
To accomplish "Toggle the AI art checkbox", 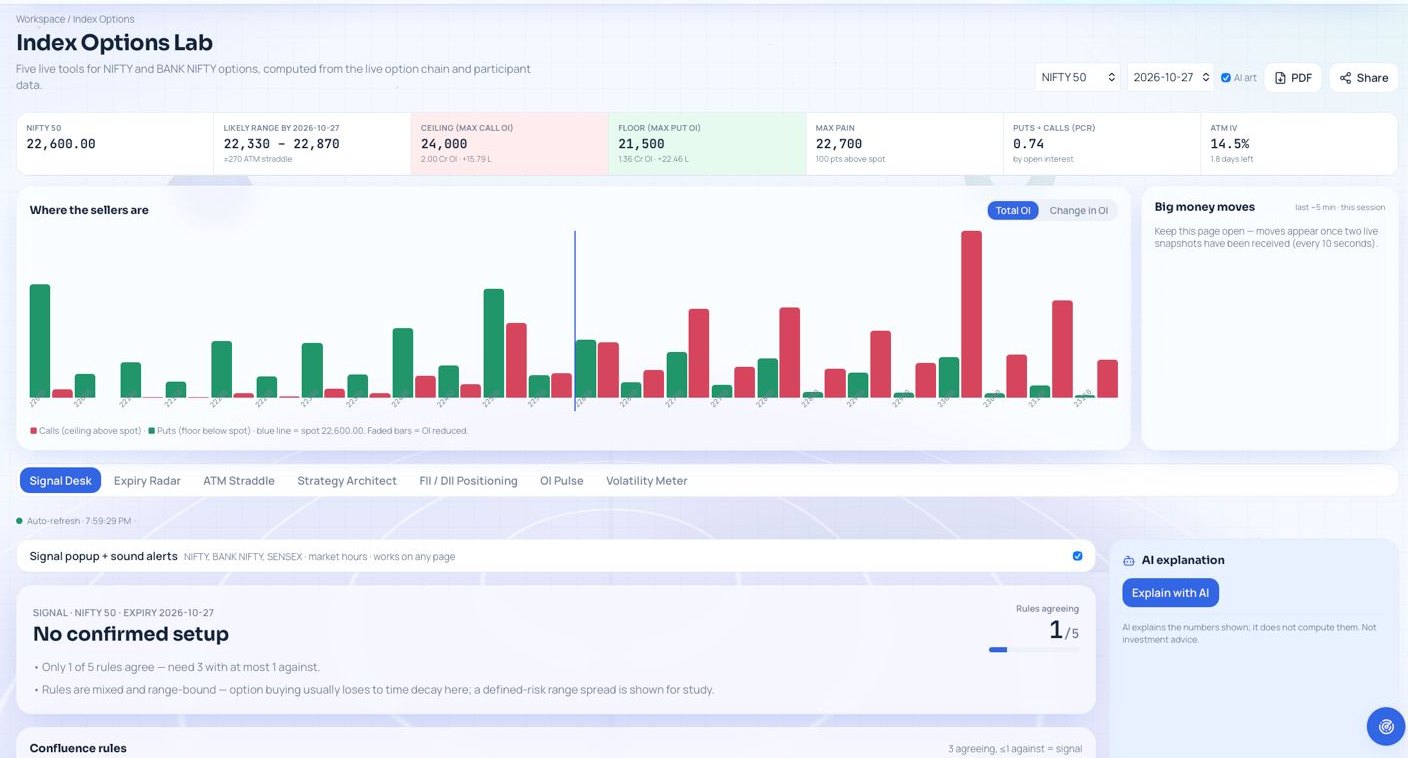I will (x=1226, y=78).
